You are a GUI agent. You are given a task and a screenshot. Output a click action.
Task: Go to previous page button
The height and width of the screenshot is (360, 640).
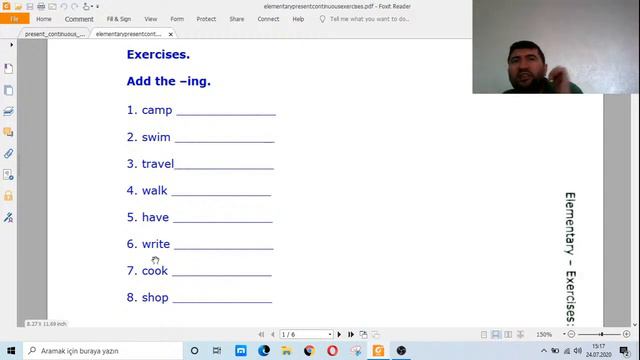point(273,334)
